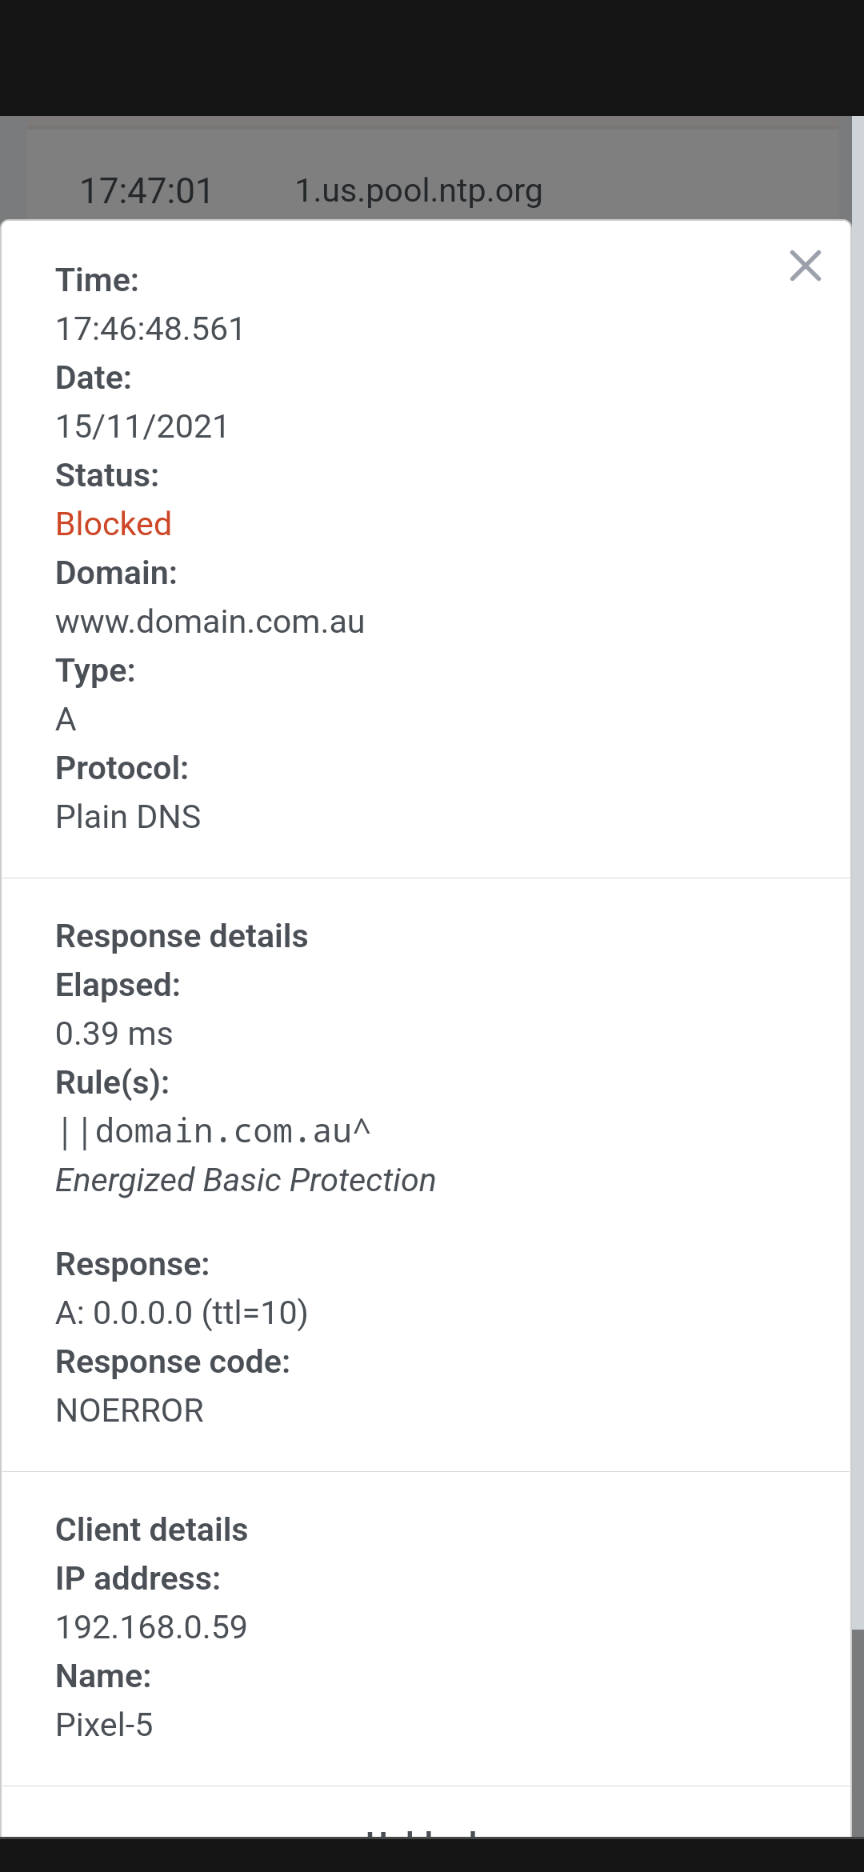Click the NOERROR response code
This screenshot has width=864, height=1872.
point(130,1411)
